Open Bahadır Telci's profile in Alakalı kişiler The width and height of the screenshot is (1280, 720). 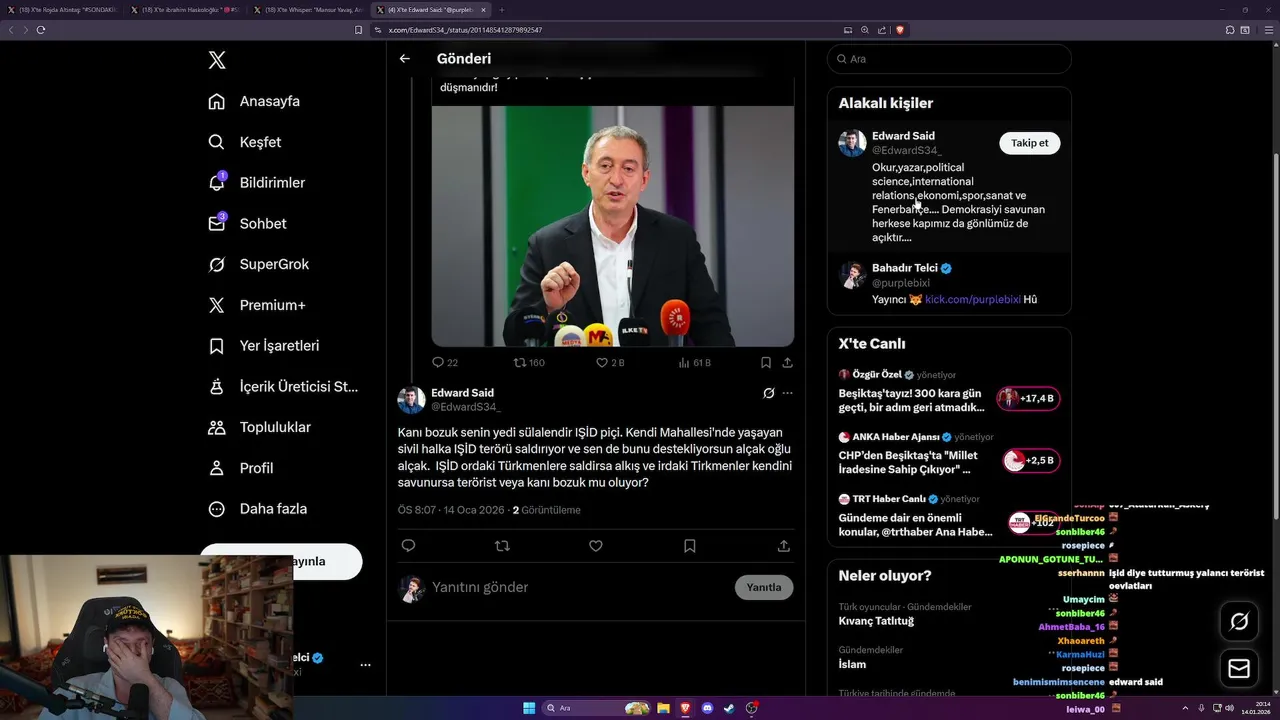[905, 268]
